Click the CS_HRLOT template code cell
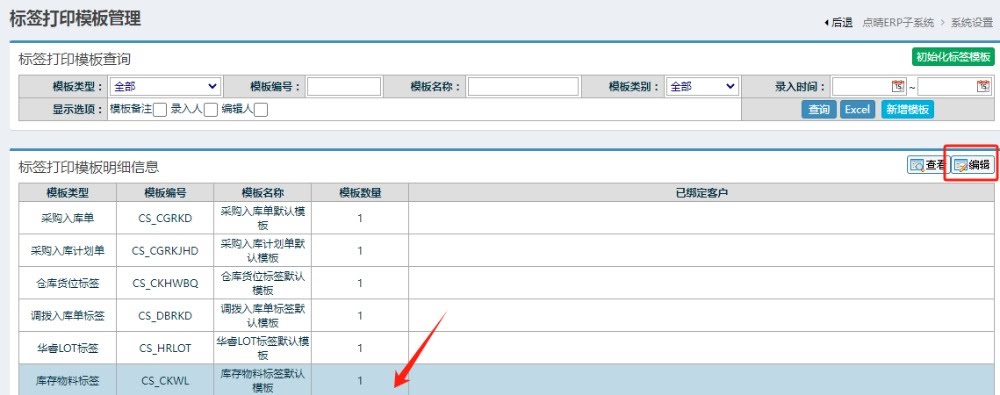 [x=165, y=348]
